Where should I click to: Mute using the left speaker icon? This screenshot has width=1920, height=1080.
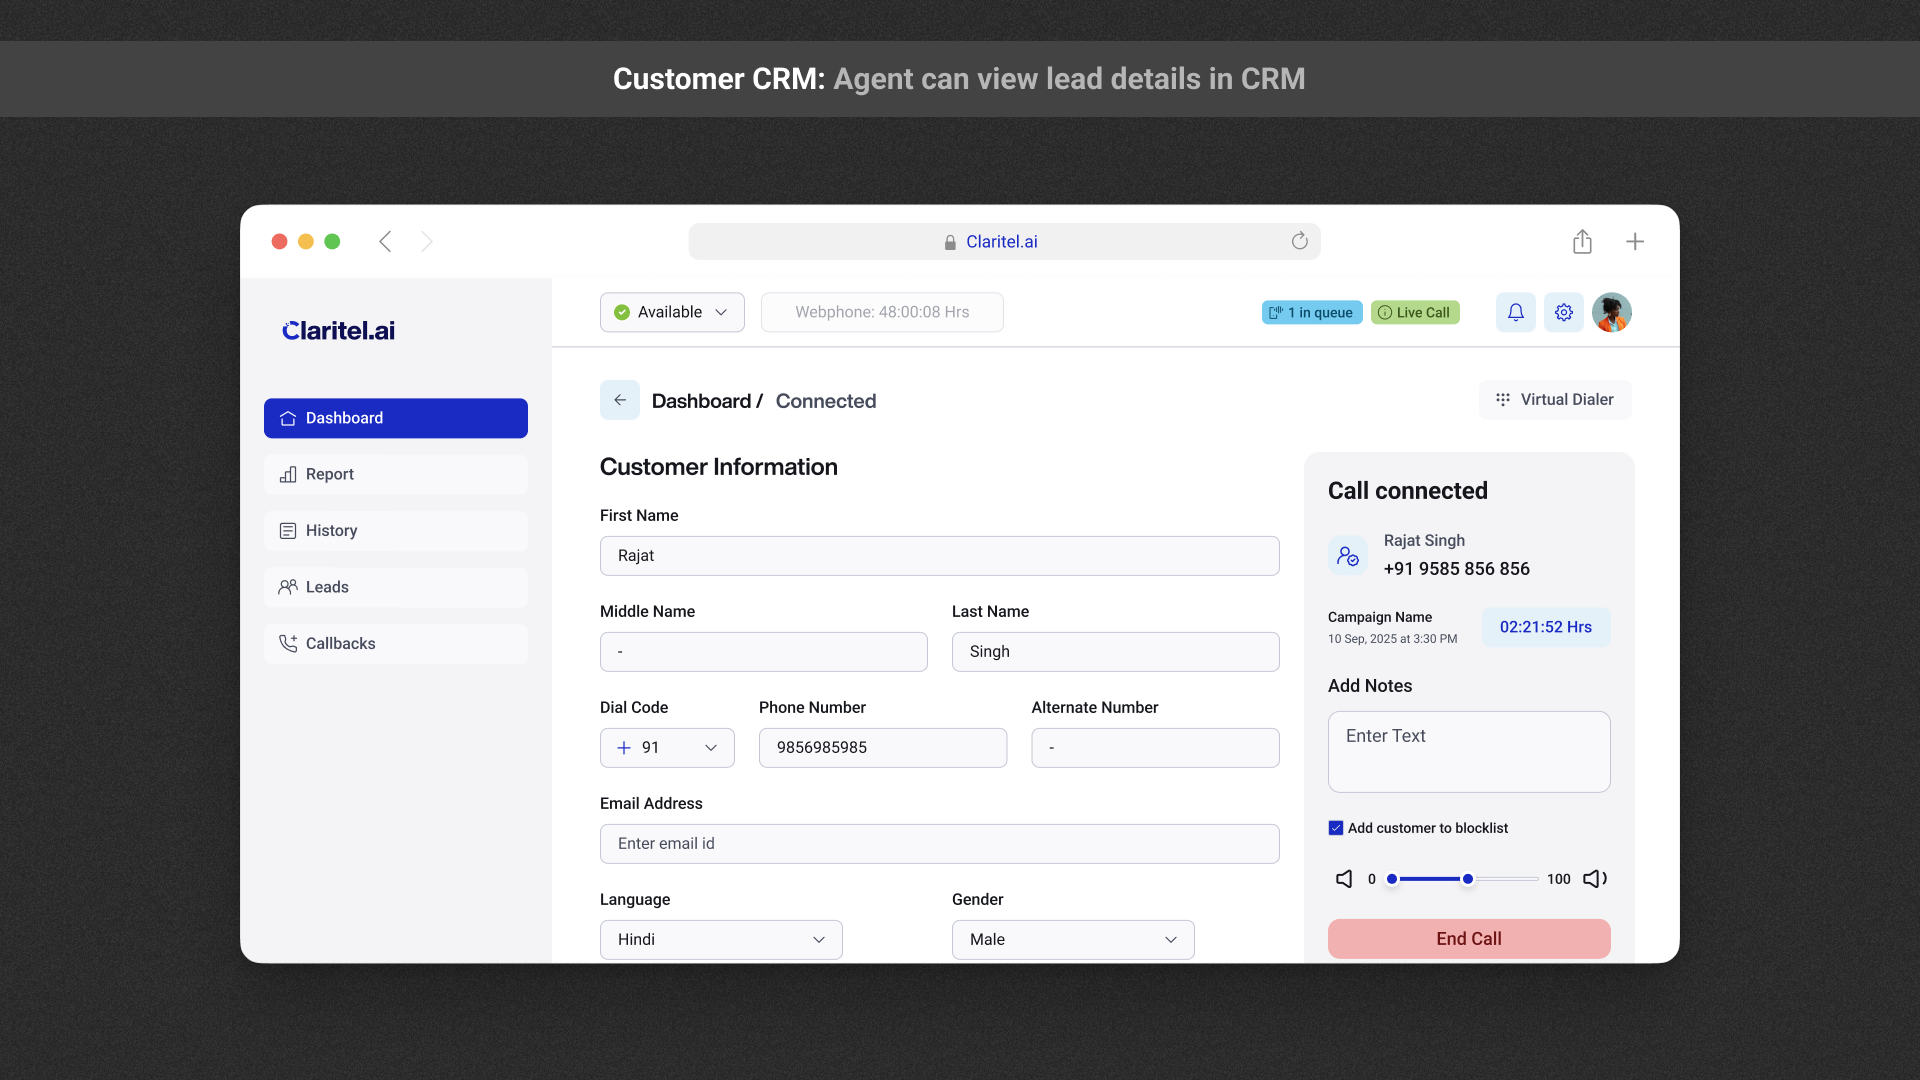coord(1344,879)
